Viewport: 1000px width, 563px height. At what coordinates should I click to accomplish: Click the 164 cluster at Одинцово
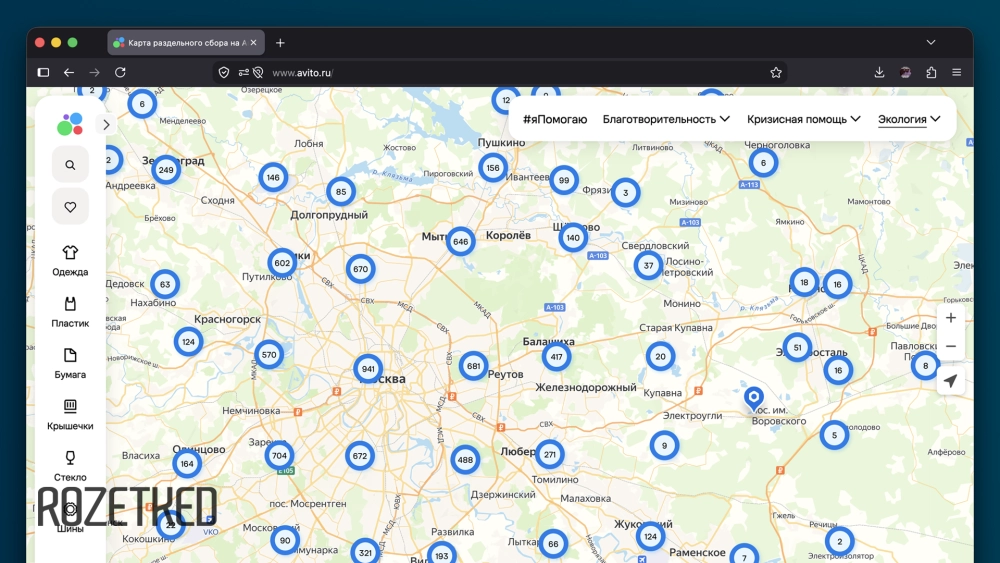187,464
